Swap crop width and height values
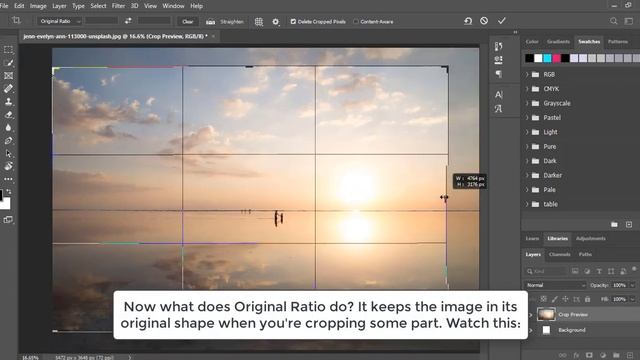The image size is (640, 360). click(128, 21)
